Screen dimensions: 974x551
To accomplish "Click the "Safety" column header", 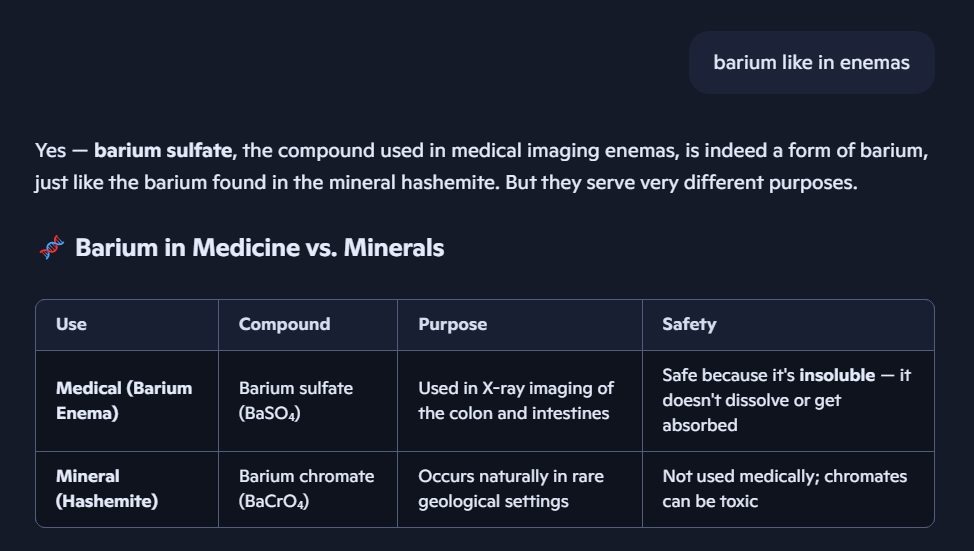I will coord(689,324).
